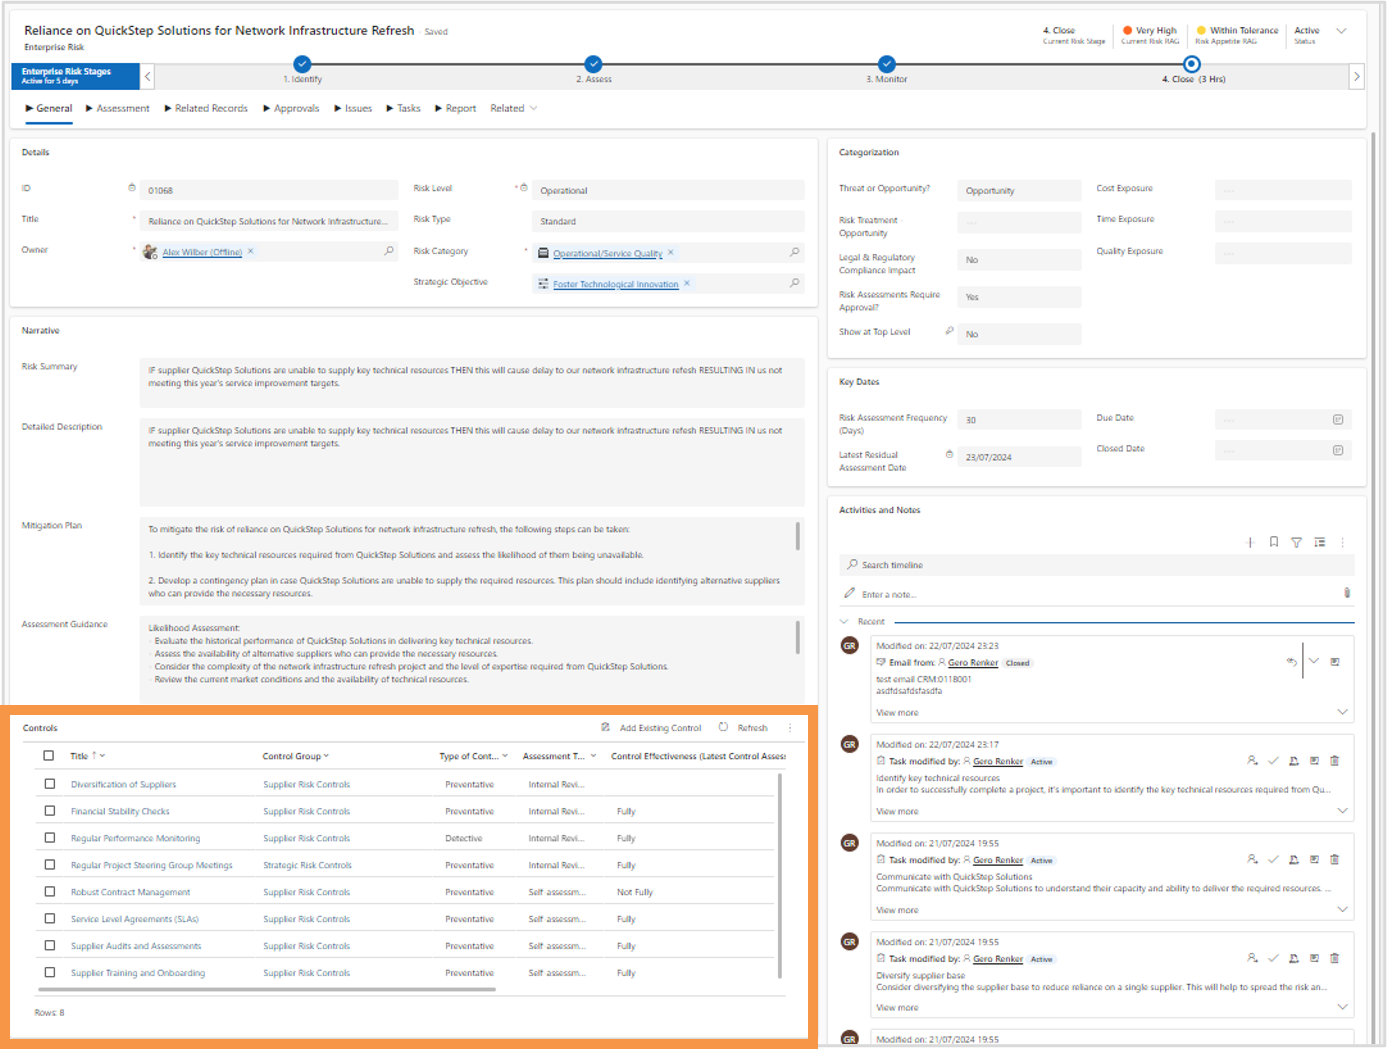Click the process bar previous stage arrow
The width and height of the screenshot is (1387, 1049).
148,76
